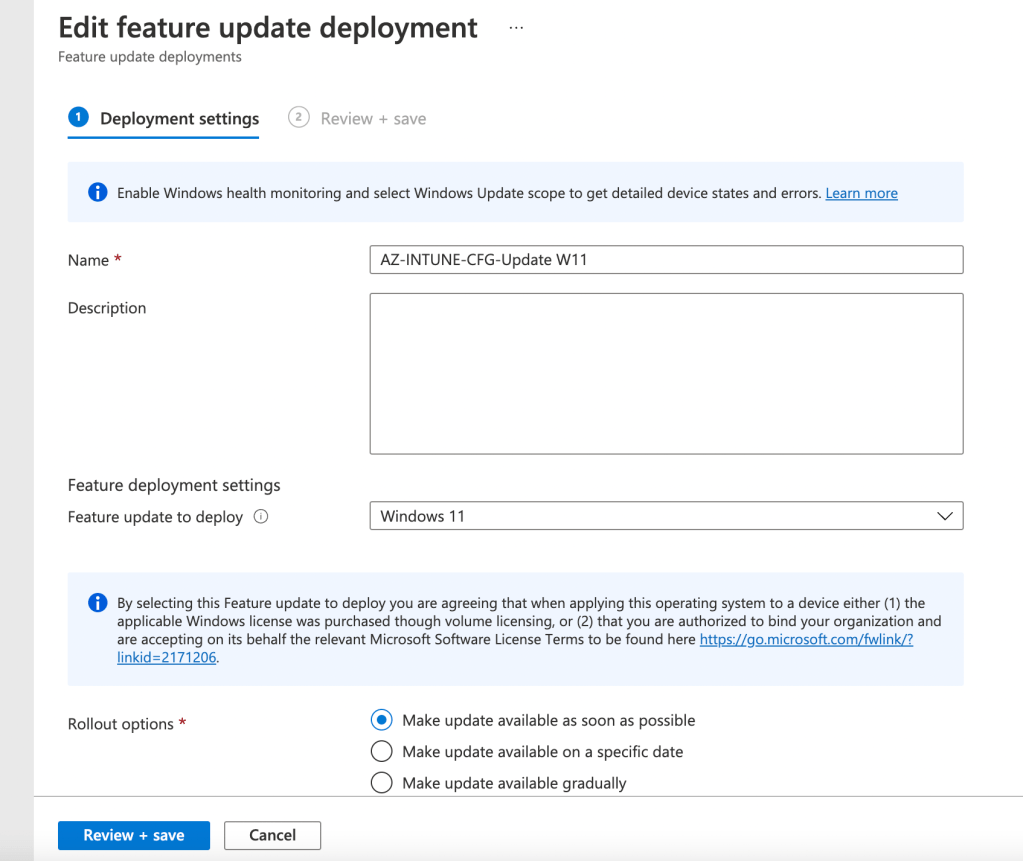Click the step 1 number circle
This screenshot has height=861, width=1023.
click(x=78, y=118)
